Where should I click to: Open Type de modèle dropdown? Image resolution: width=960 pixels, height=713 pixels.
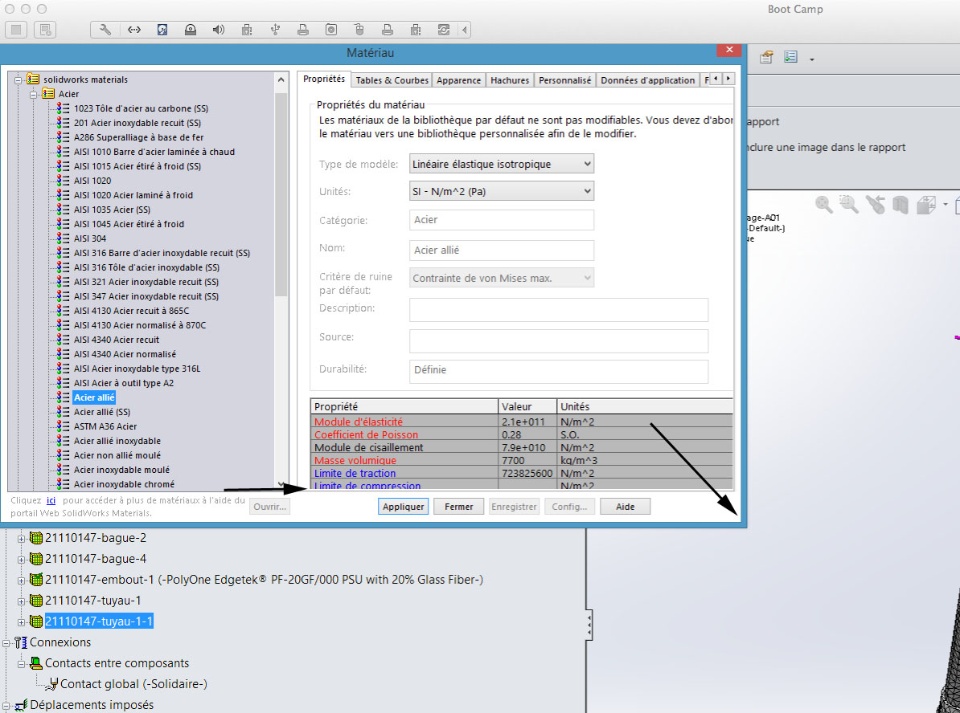click(x=501, y=164)
